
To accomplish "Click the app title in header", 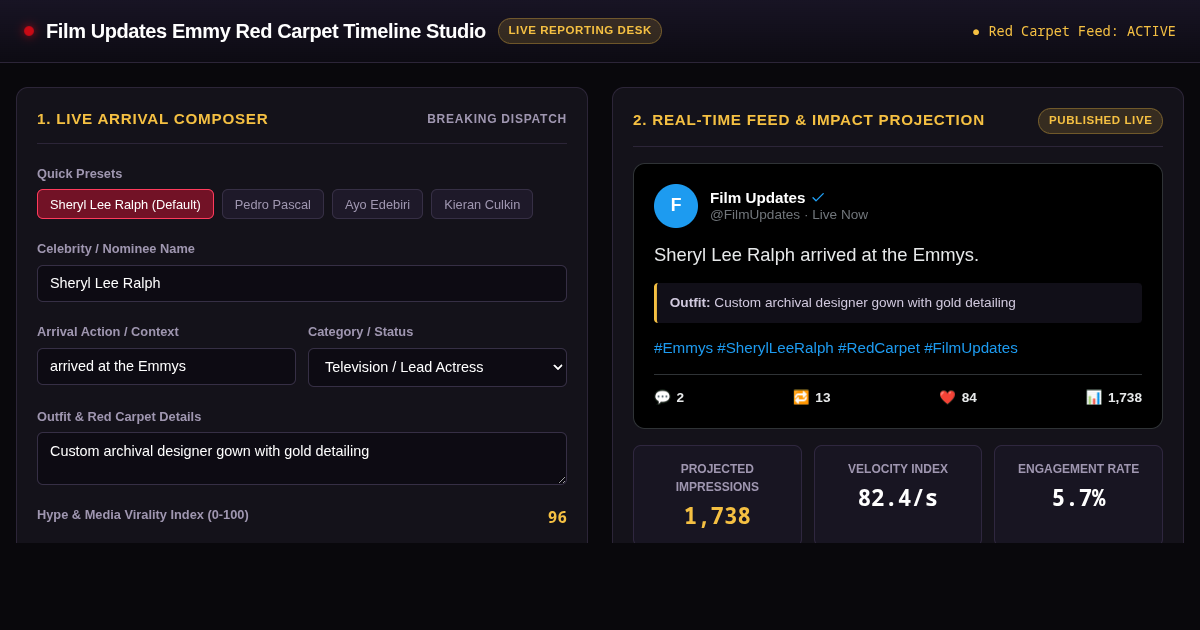I will (266, 31).
